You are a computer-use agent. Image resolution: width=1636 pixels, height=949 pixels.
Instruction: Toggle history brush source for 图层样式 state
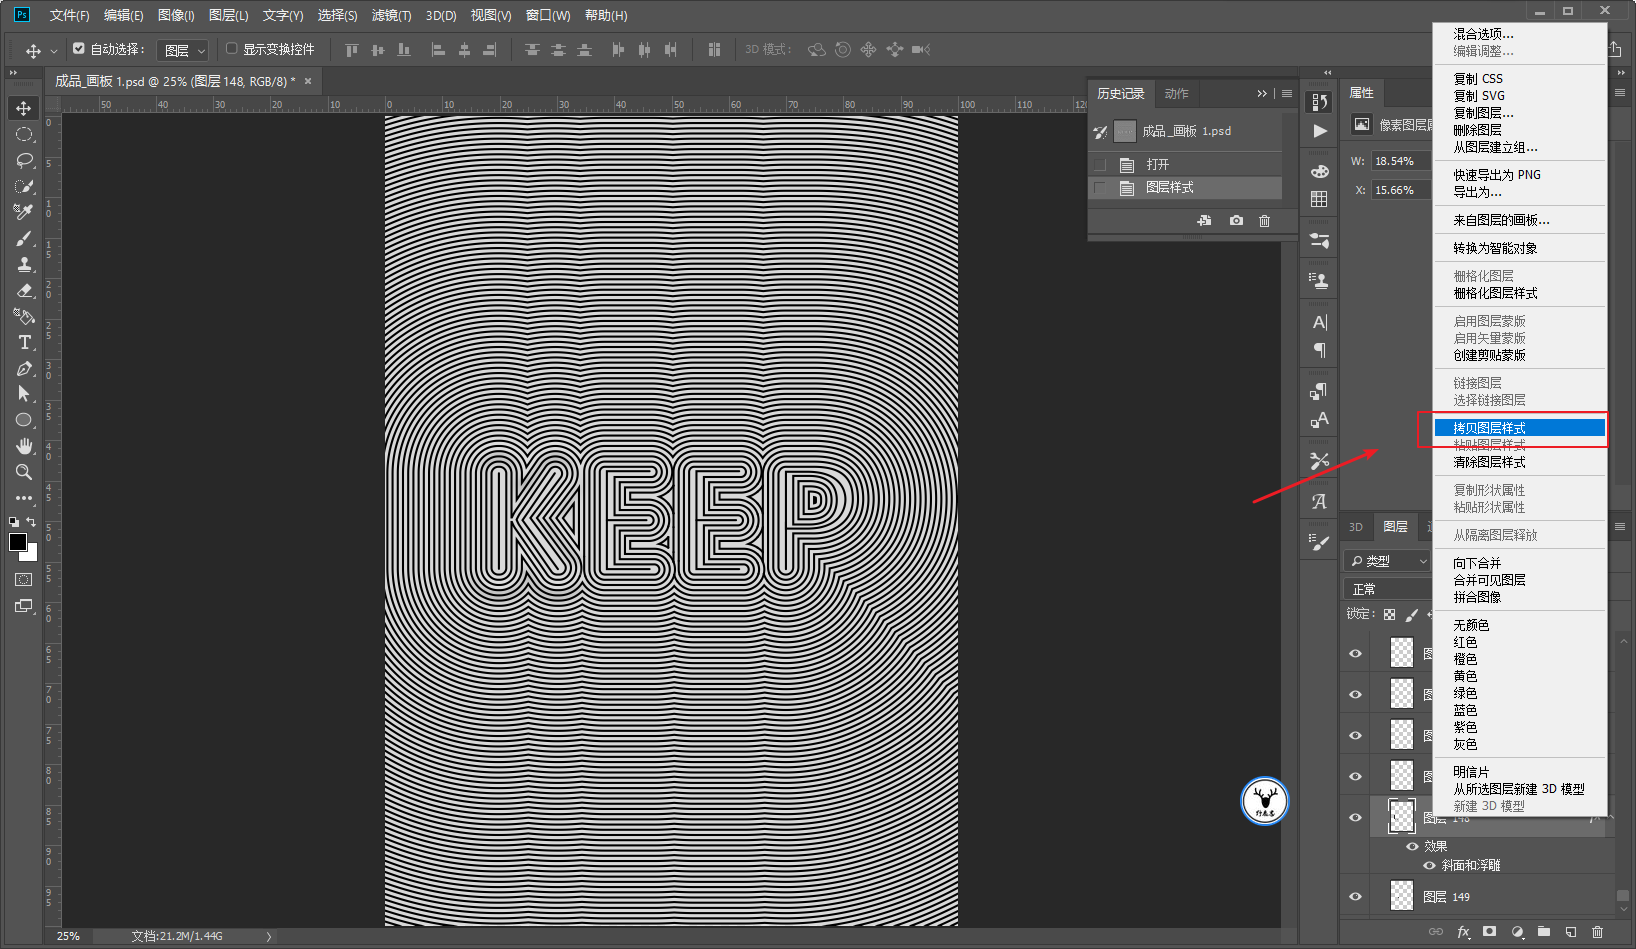pos(1100,188)
